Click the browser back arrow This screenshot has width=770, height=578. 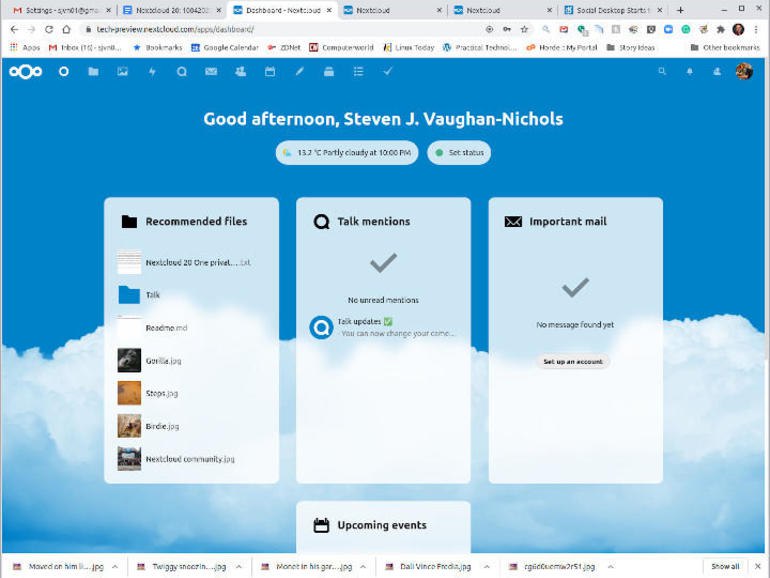pos(14,29)
